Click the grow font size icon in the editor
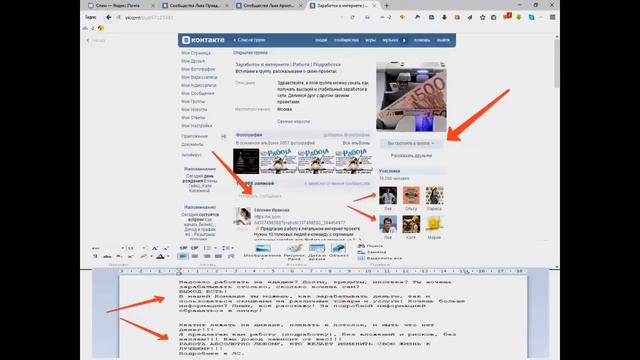640x360 pixels. (x=155, y=248)
